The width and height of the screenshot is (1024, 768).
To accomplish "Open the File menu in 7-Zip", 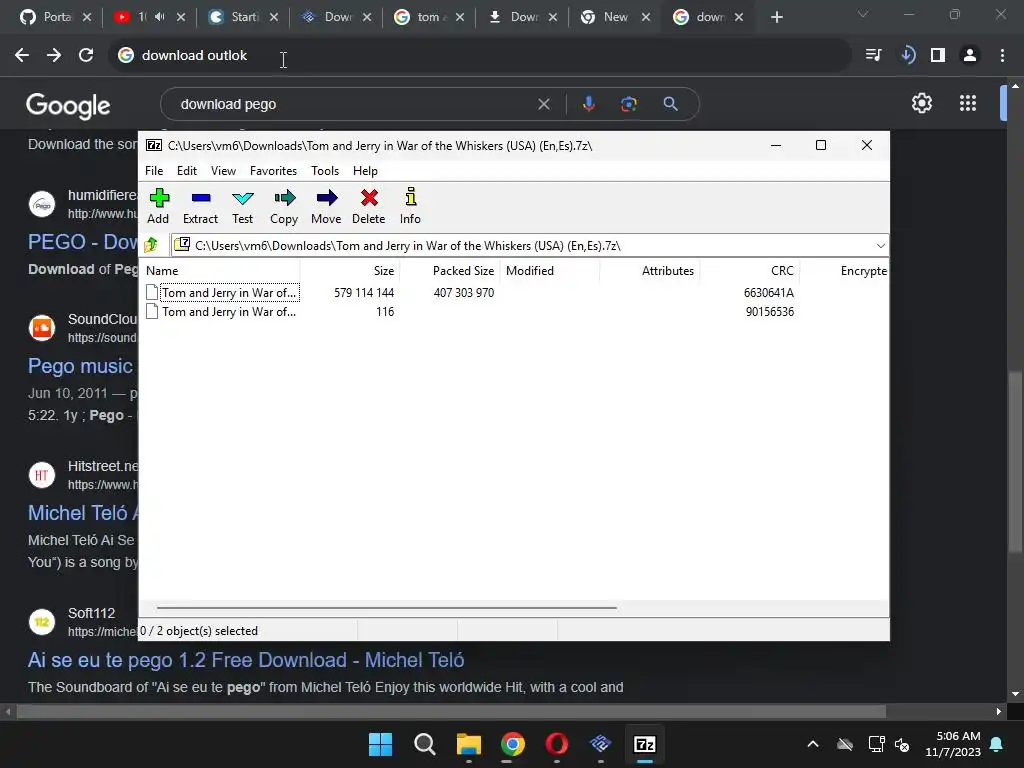I will (x=154, y=170).
